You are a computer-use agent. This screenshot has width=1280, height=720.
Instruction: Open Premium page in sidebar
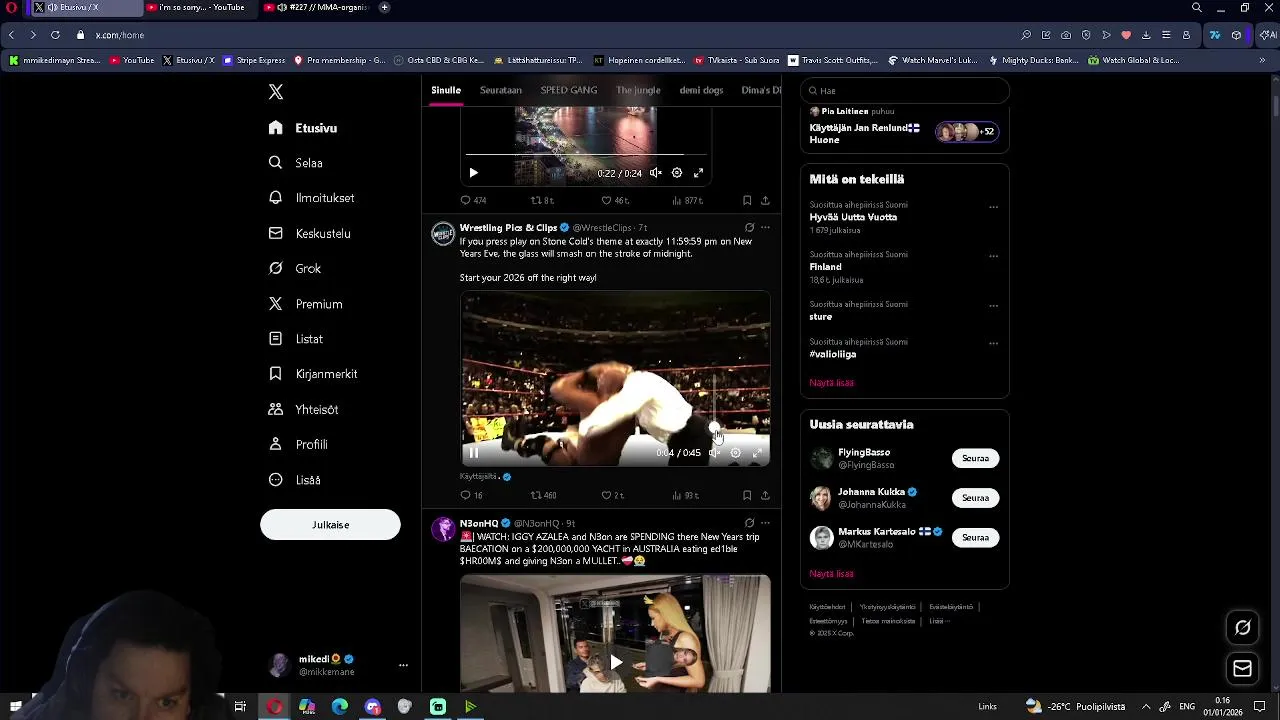[x=306, y=304]
